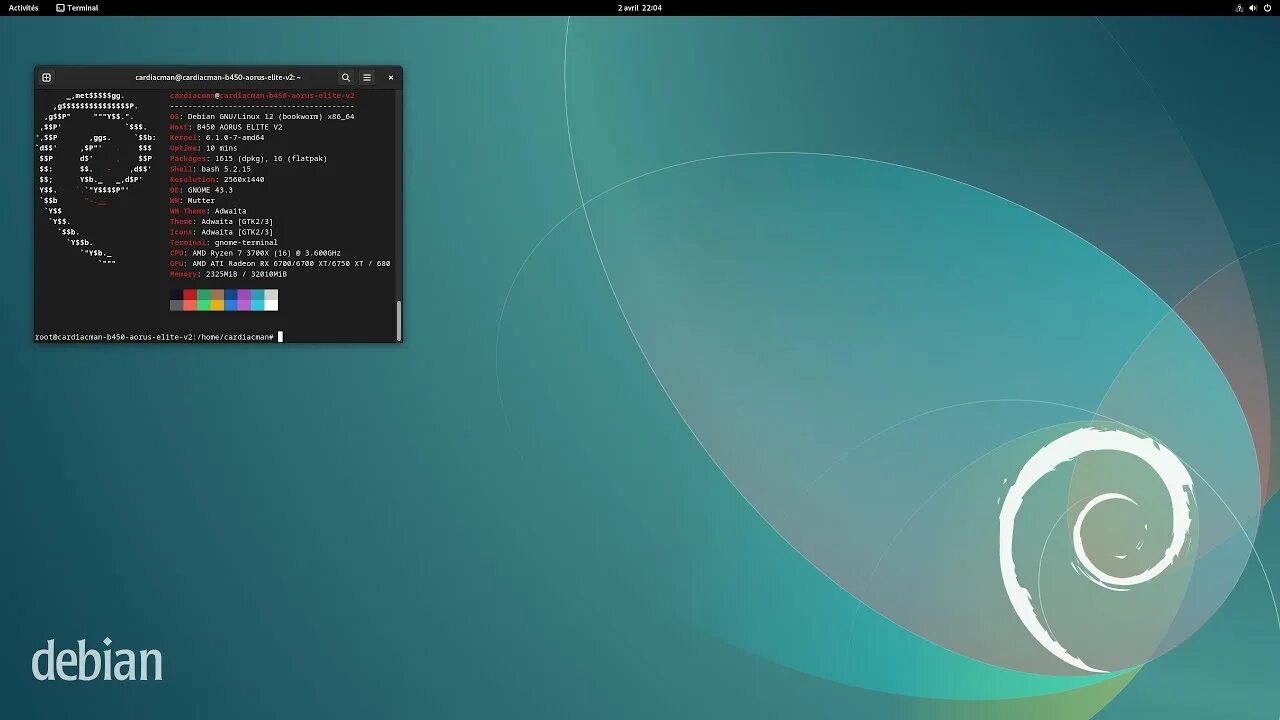Click the Icons line Adwaita [GTK2/3]

pyautogui.click(x=221, y=232)
